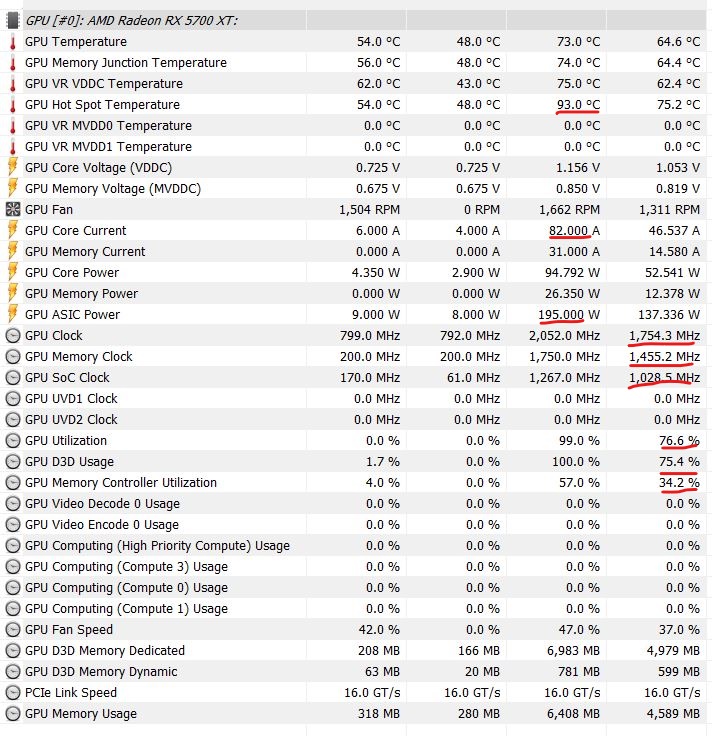Click the 93.0 °C hot spot maximum value
712x736 pixels.
[x=578, y=105]
